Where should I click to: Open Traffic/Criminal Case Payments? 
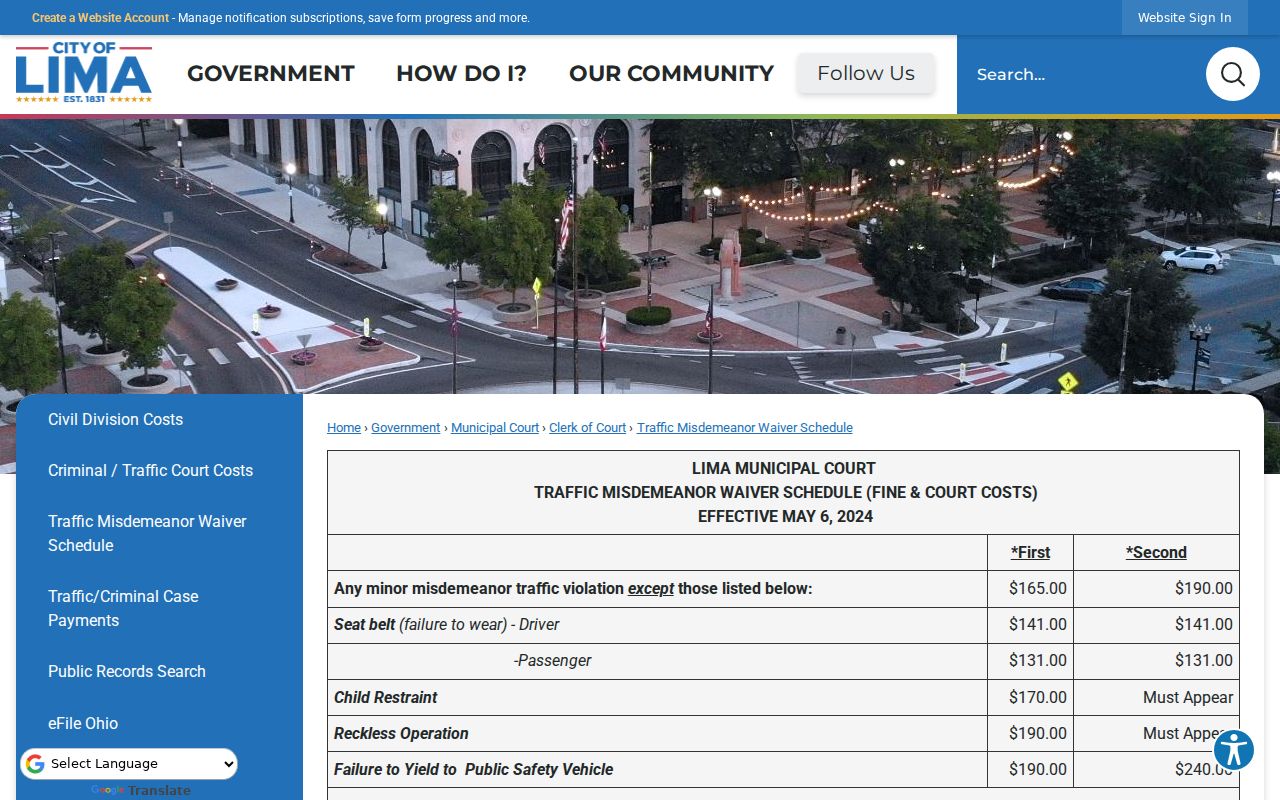coord(123,608)
